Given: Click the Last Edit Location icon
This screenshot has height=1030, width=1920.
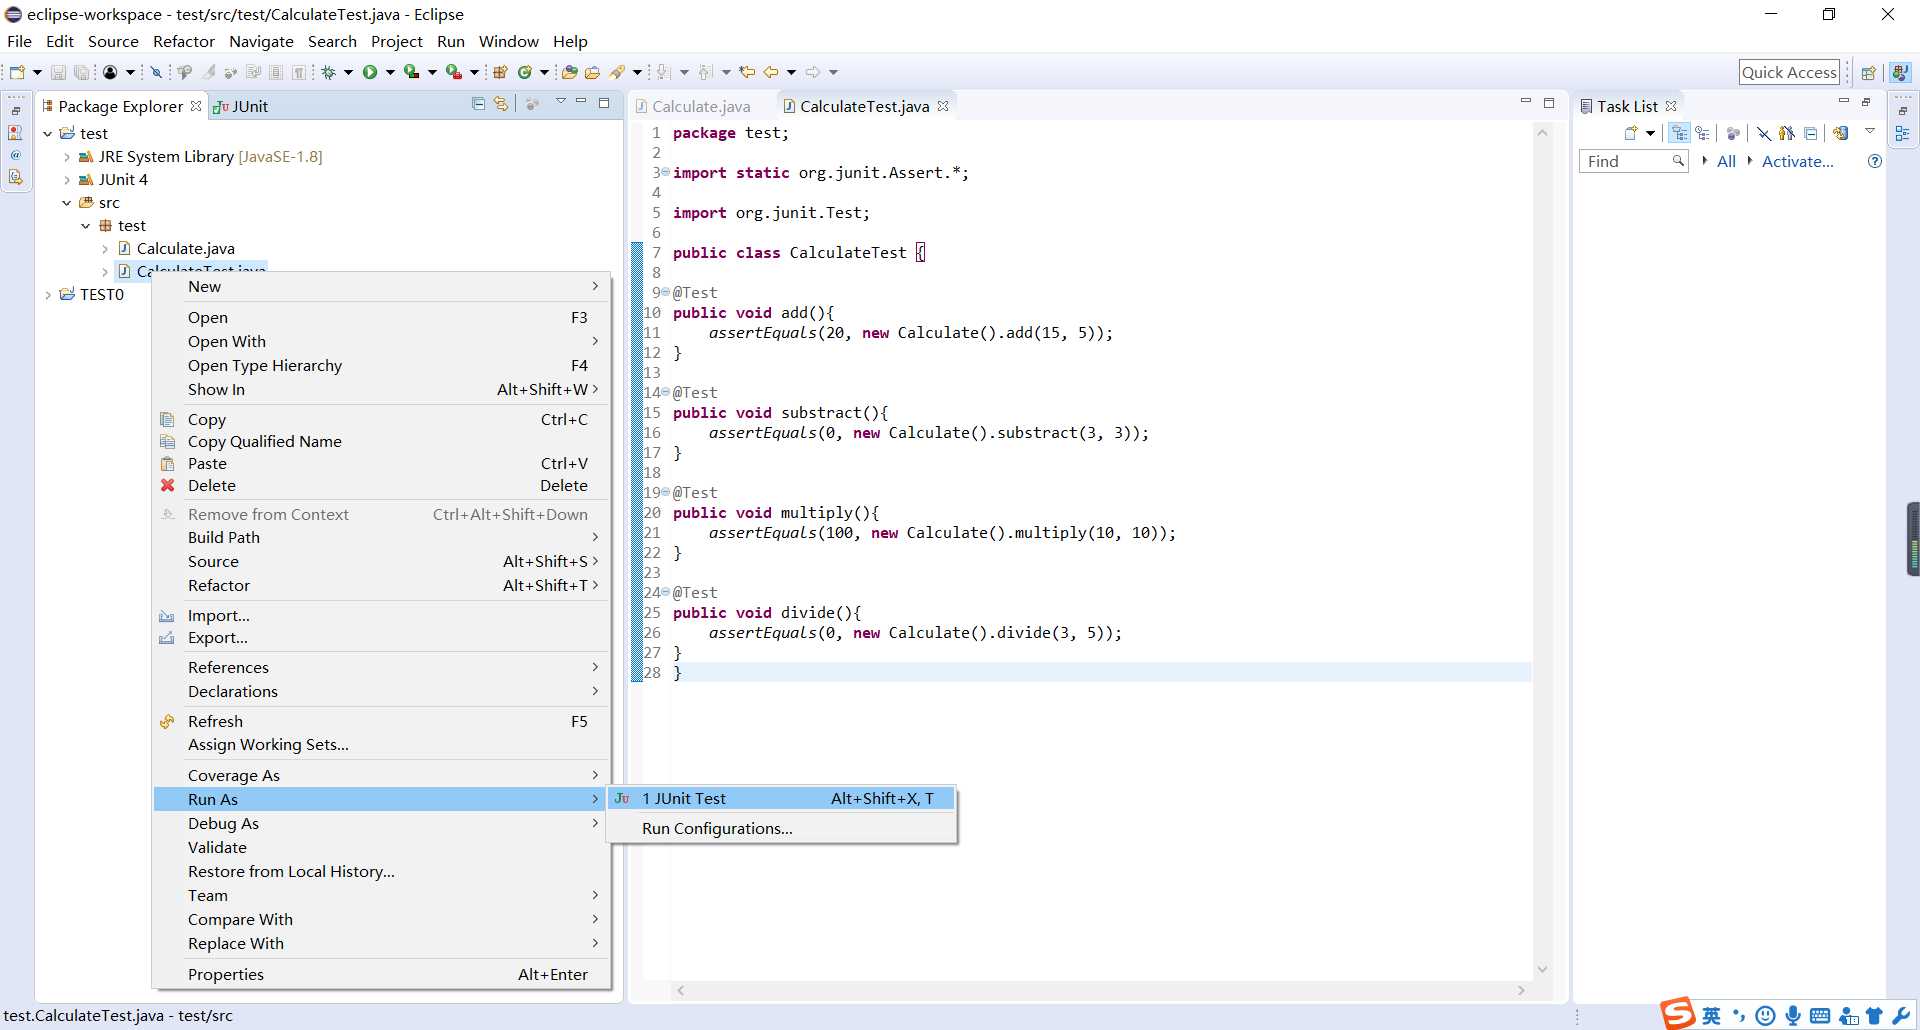Looking at the screenshot, I should click(747, 72).
